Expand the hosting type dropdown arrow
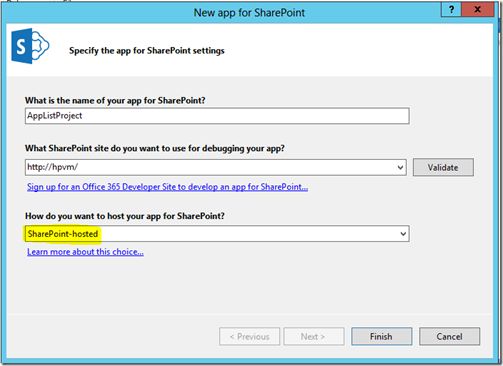Screen dimensions: 503x366 [403, 234]
